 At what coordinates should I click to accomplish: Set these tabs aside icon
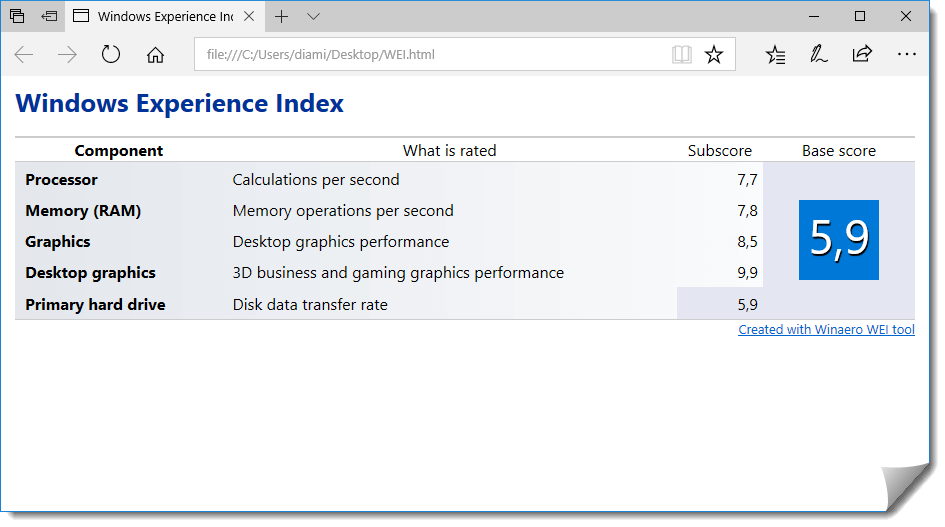pos(49,16)
